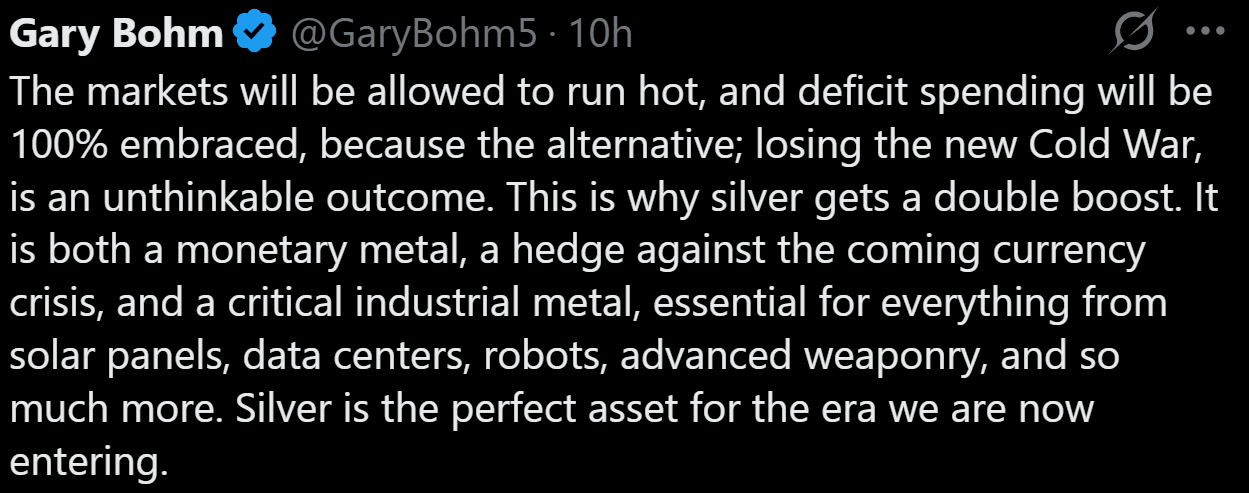Click the @GaryBohm5 handle
Image resolution: width=1249 pixels, height=493 pixels.
414,35
